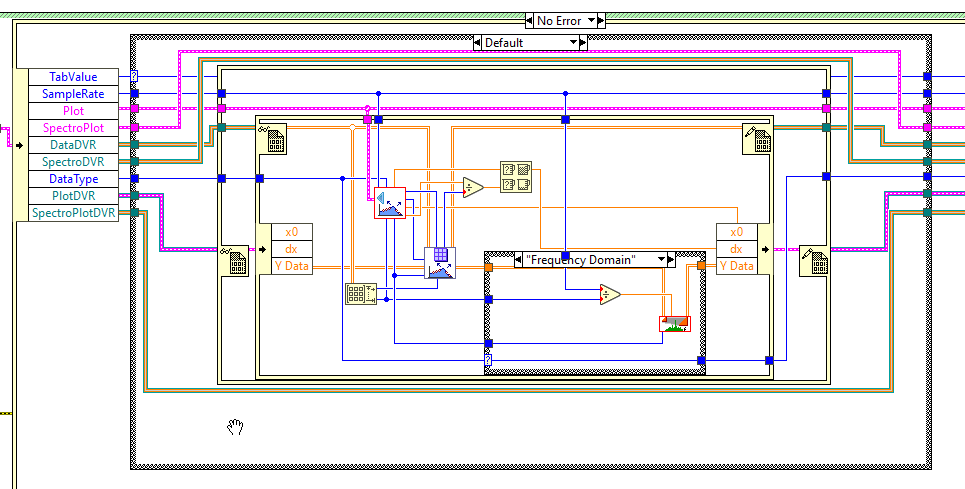Select the PlotDVR unbundle element
This screenshot has width=965, height=489.
(73, 196)
